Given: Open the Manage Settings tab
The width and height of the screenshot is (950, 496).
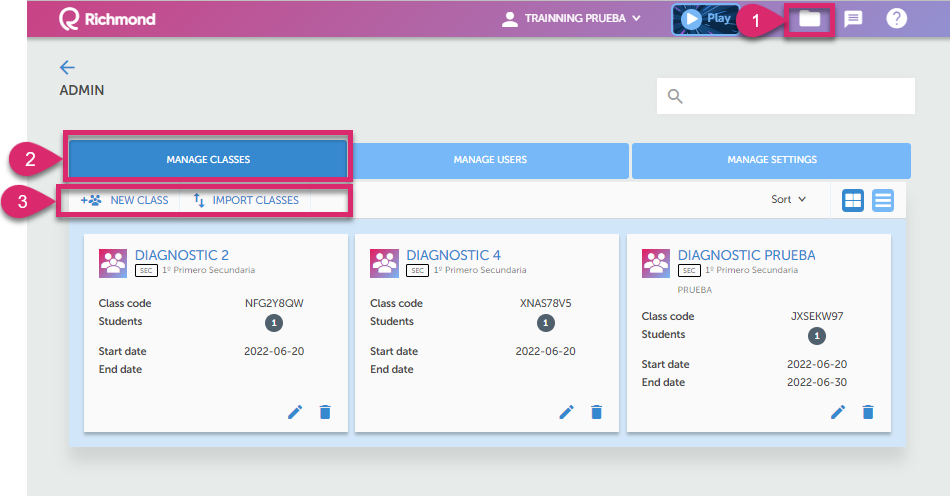Looking at the screenshot, I should (771, 160).
